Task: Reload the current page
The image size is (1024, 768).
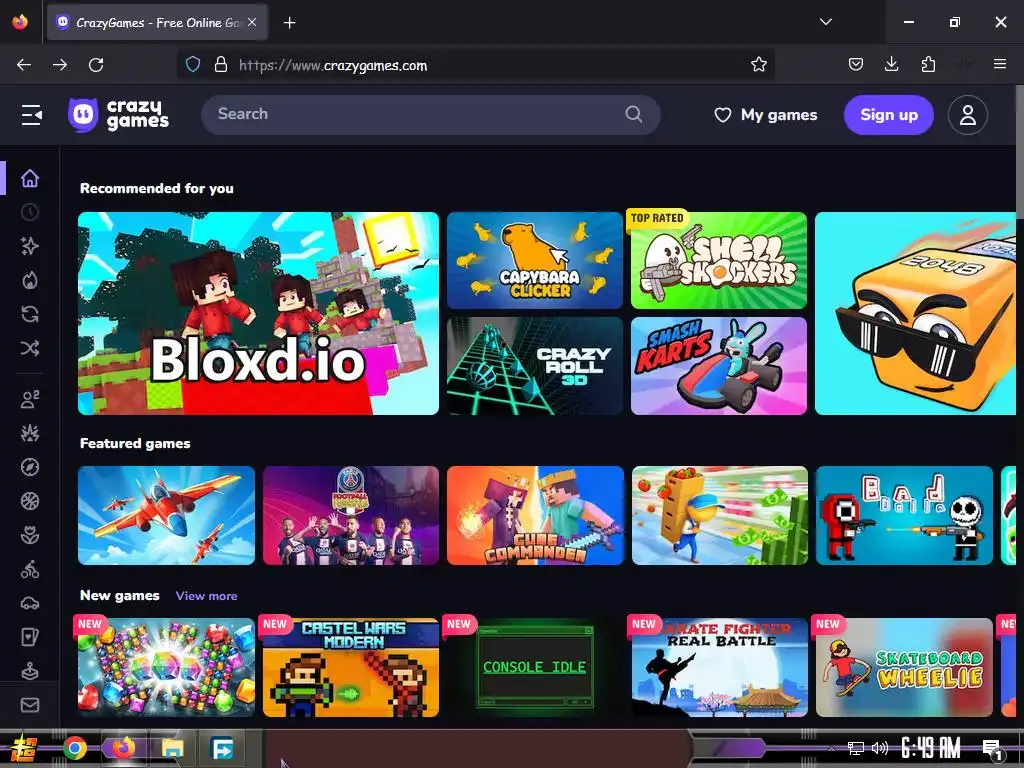Action: coord(96,65)
